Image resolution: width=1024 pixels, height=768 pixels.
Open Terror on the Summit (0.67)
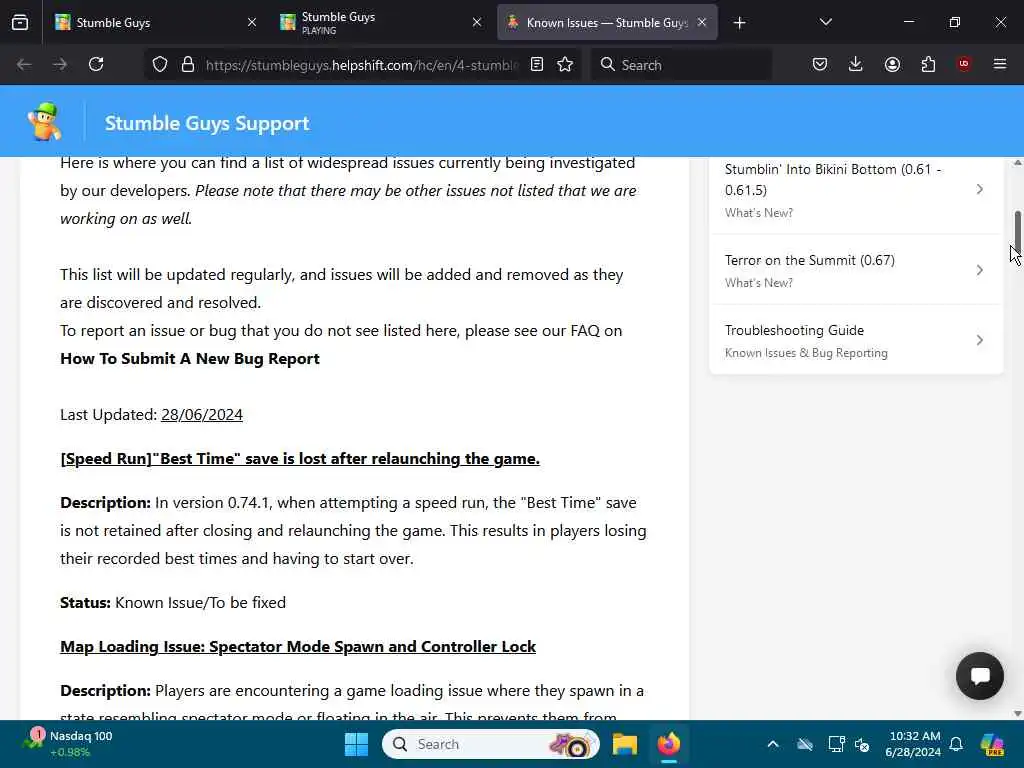click(856, 270)
